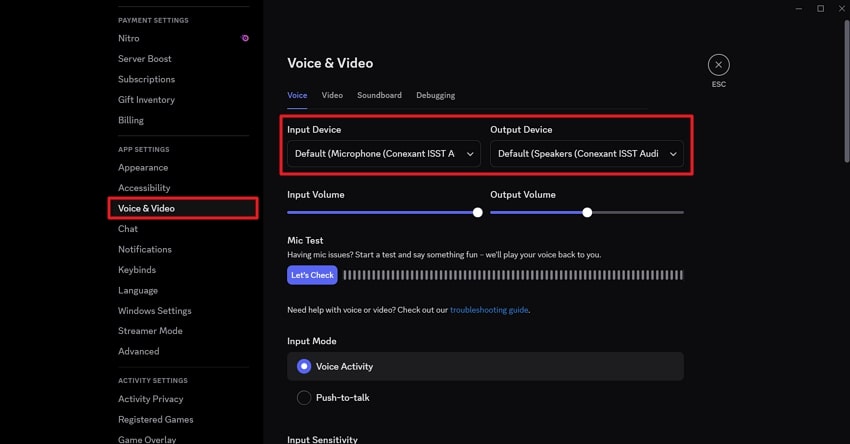Click the Input Mode heading
The height and width of the screenshot is (444, 850).
click(x=312, y=341)
